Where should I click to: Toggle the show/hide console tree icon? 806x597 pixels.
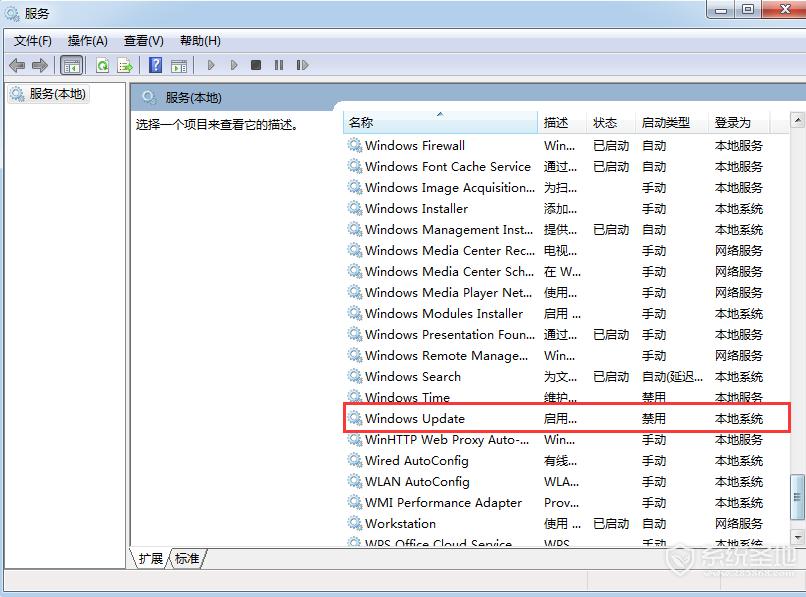[x=71, y=65]
